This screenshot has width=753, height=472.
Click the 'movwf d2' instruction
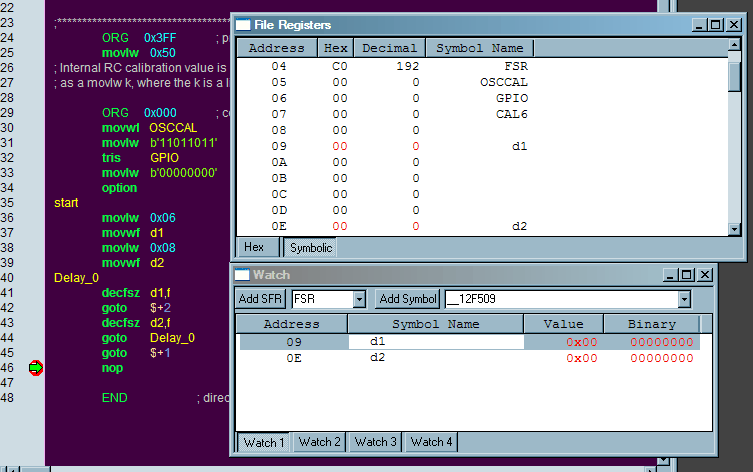point(133,263)
